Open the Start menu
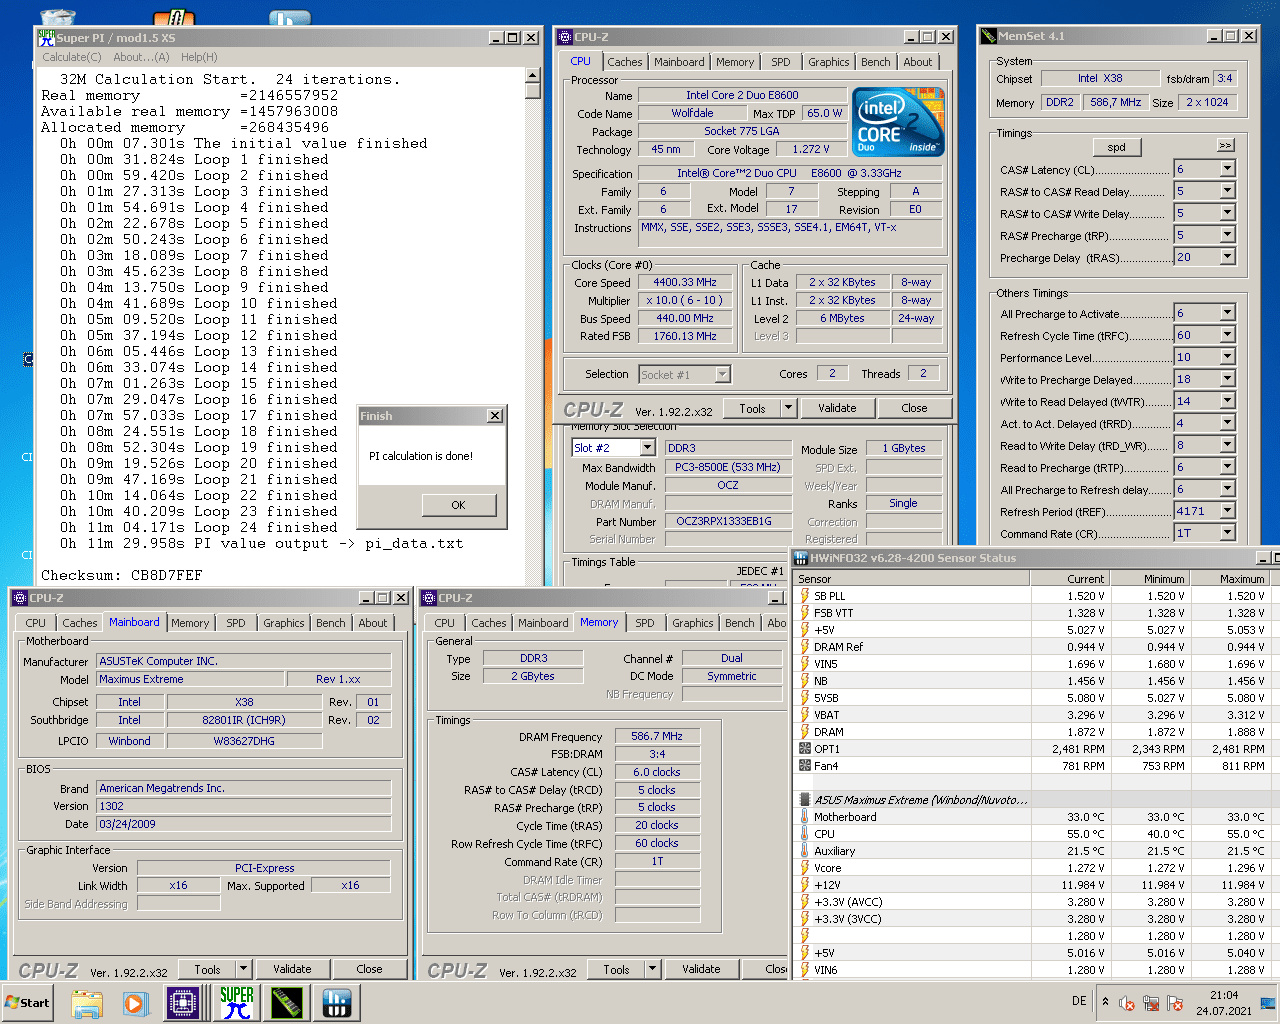 (x=27, y=1002)
